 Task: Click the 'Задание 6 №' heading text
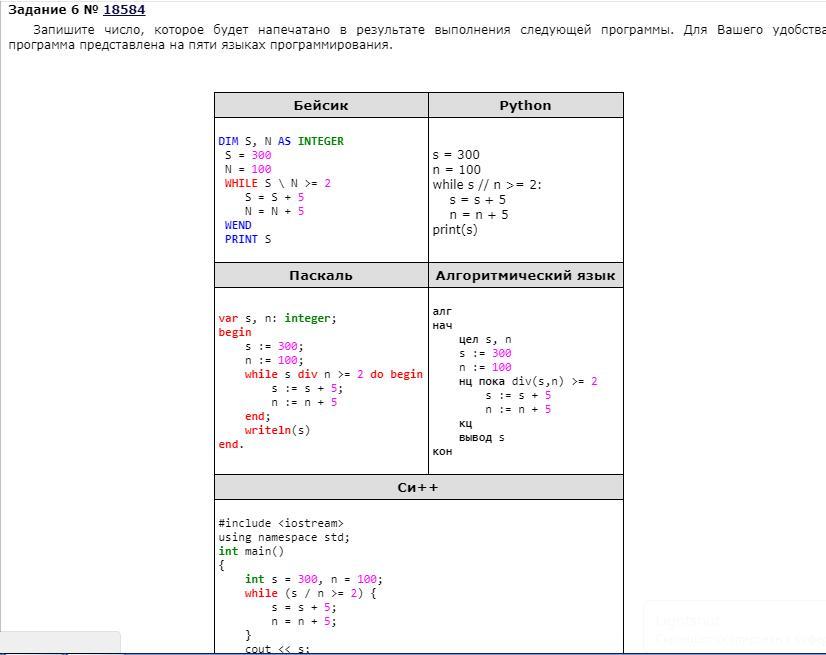tap(53, 10)
